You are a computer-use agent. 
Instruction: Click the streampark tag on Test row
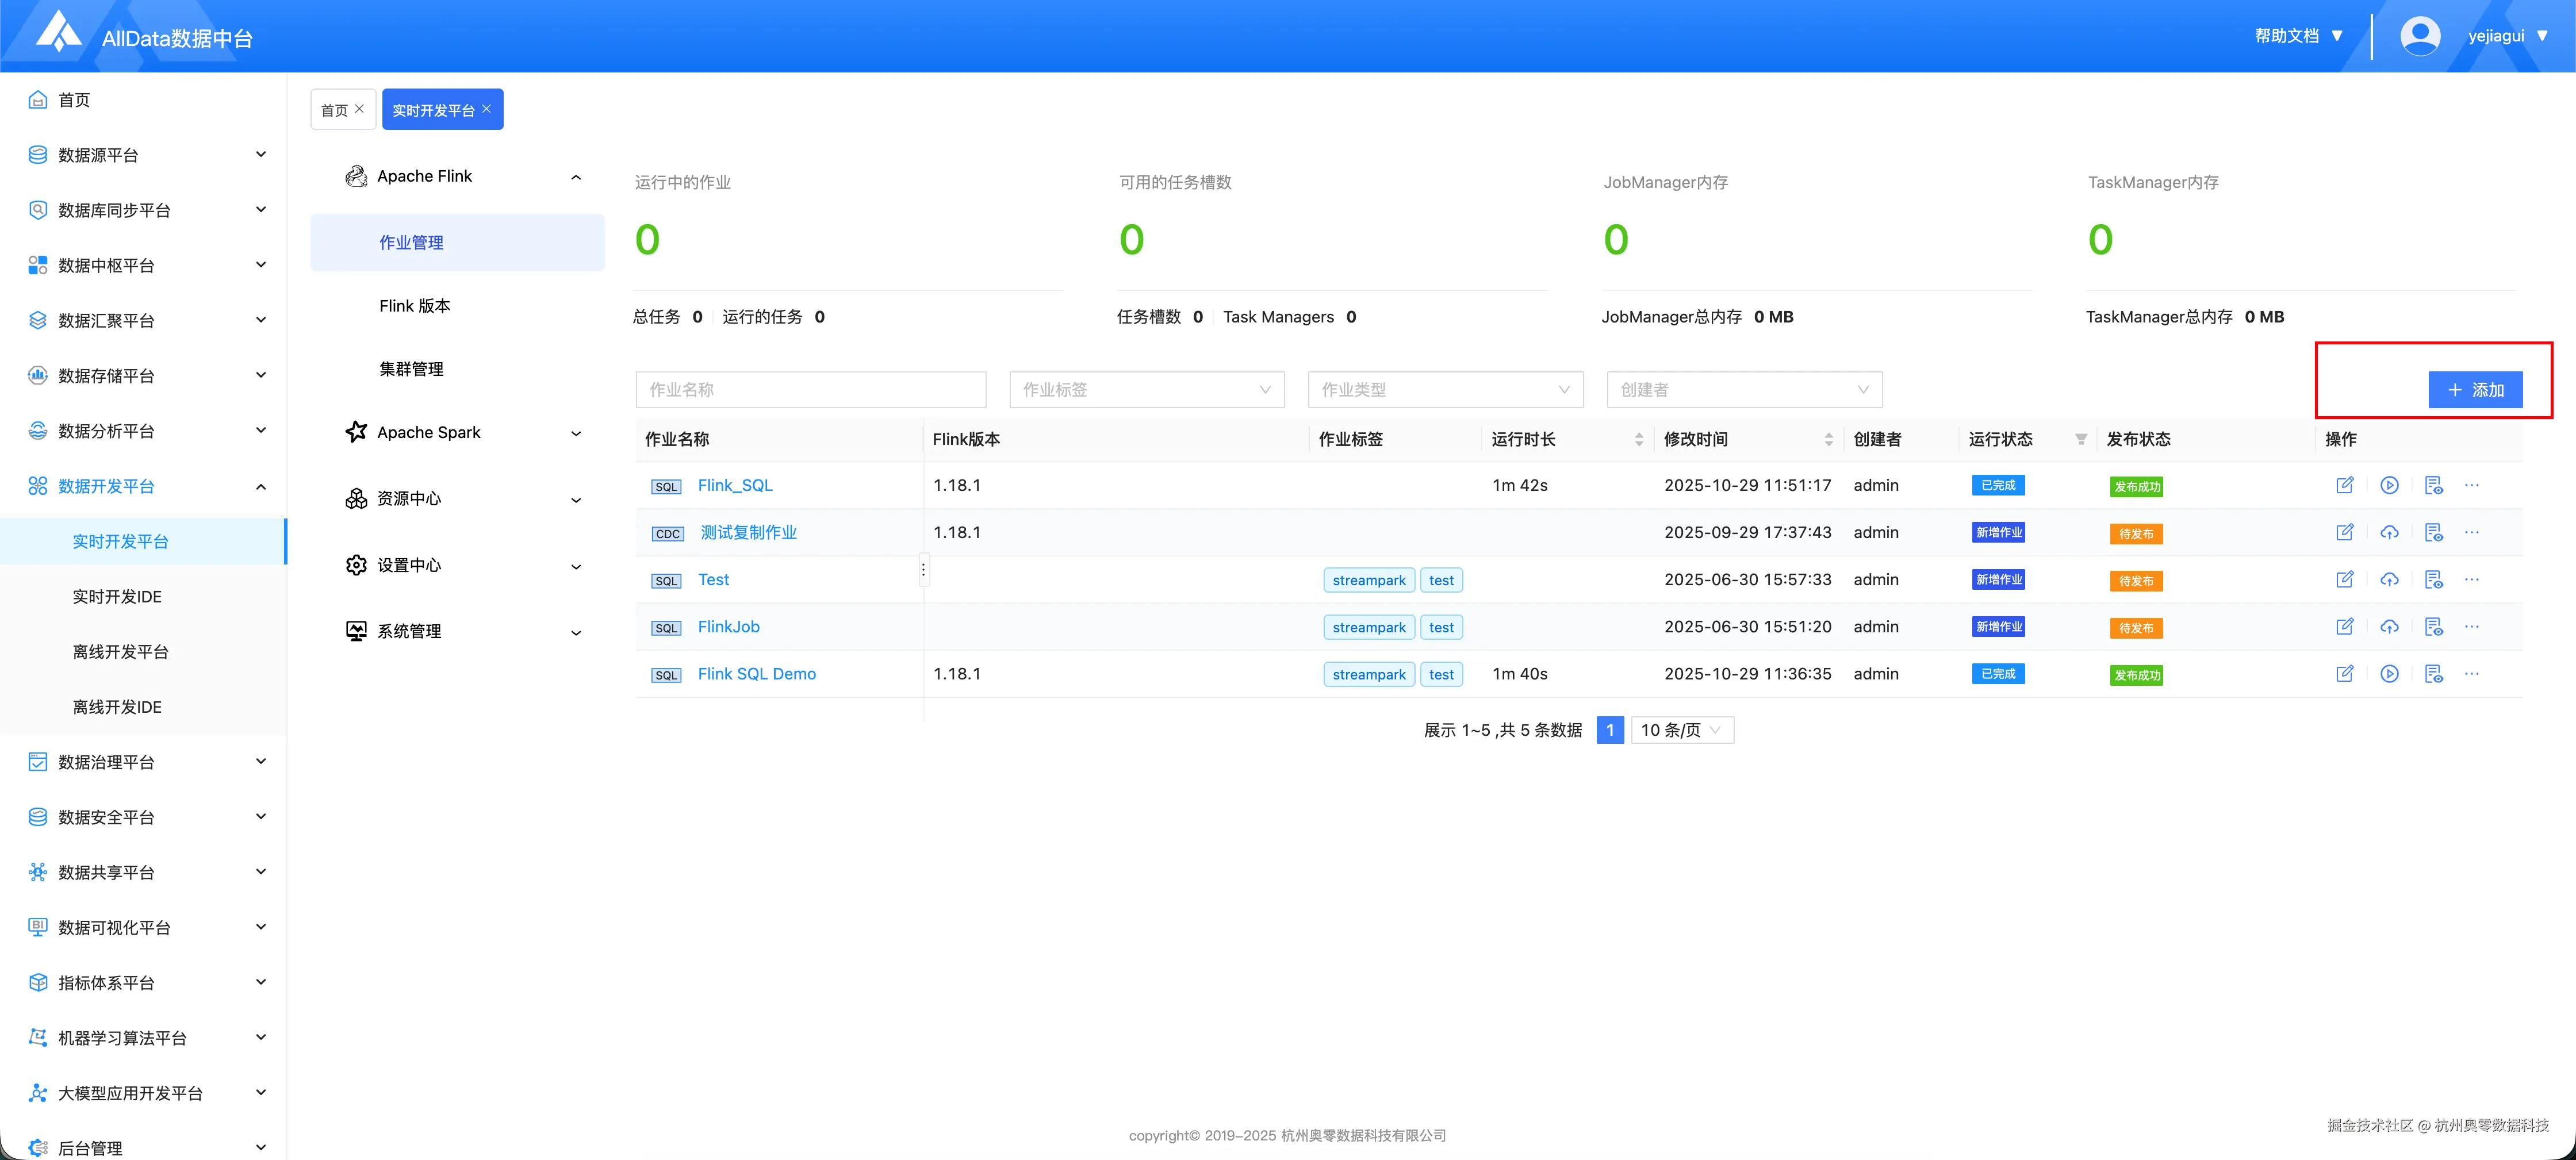pyautogui.click(x=1368, y=581)
